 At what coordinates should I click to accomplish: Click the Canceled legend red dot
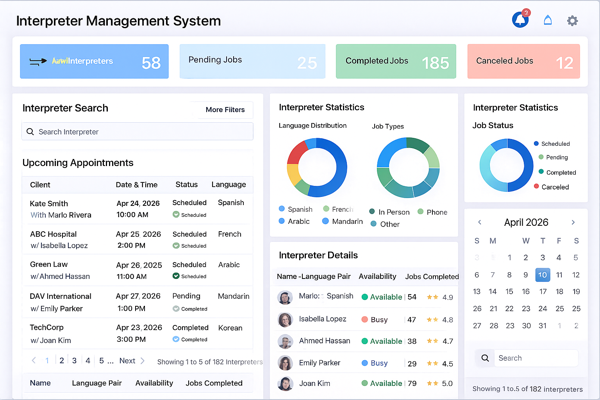click(x=536, y=186)
